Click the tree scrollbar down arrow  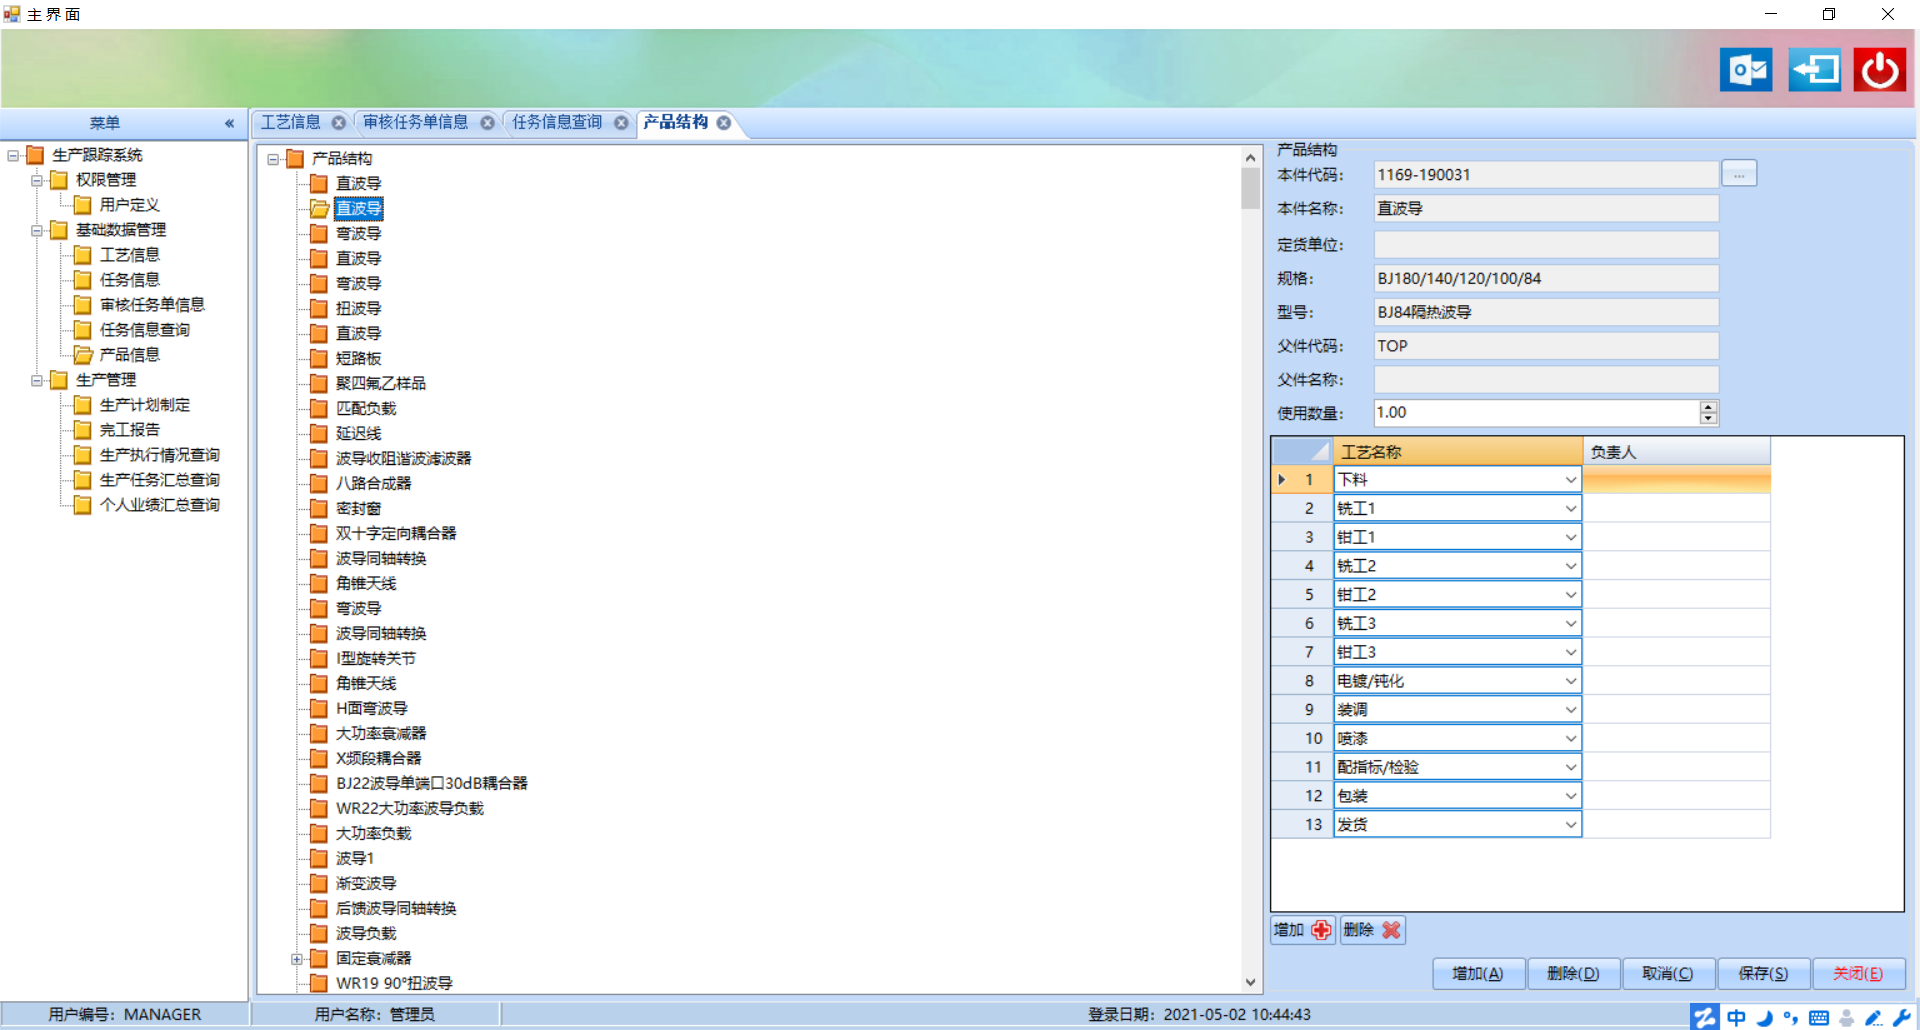point(1250,983)
